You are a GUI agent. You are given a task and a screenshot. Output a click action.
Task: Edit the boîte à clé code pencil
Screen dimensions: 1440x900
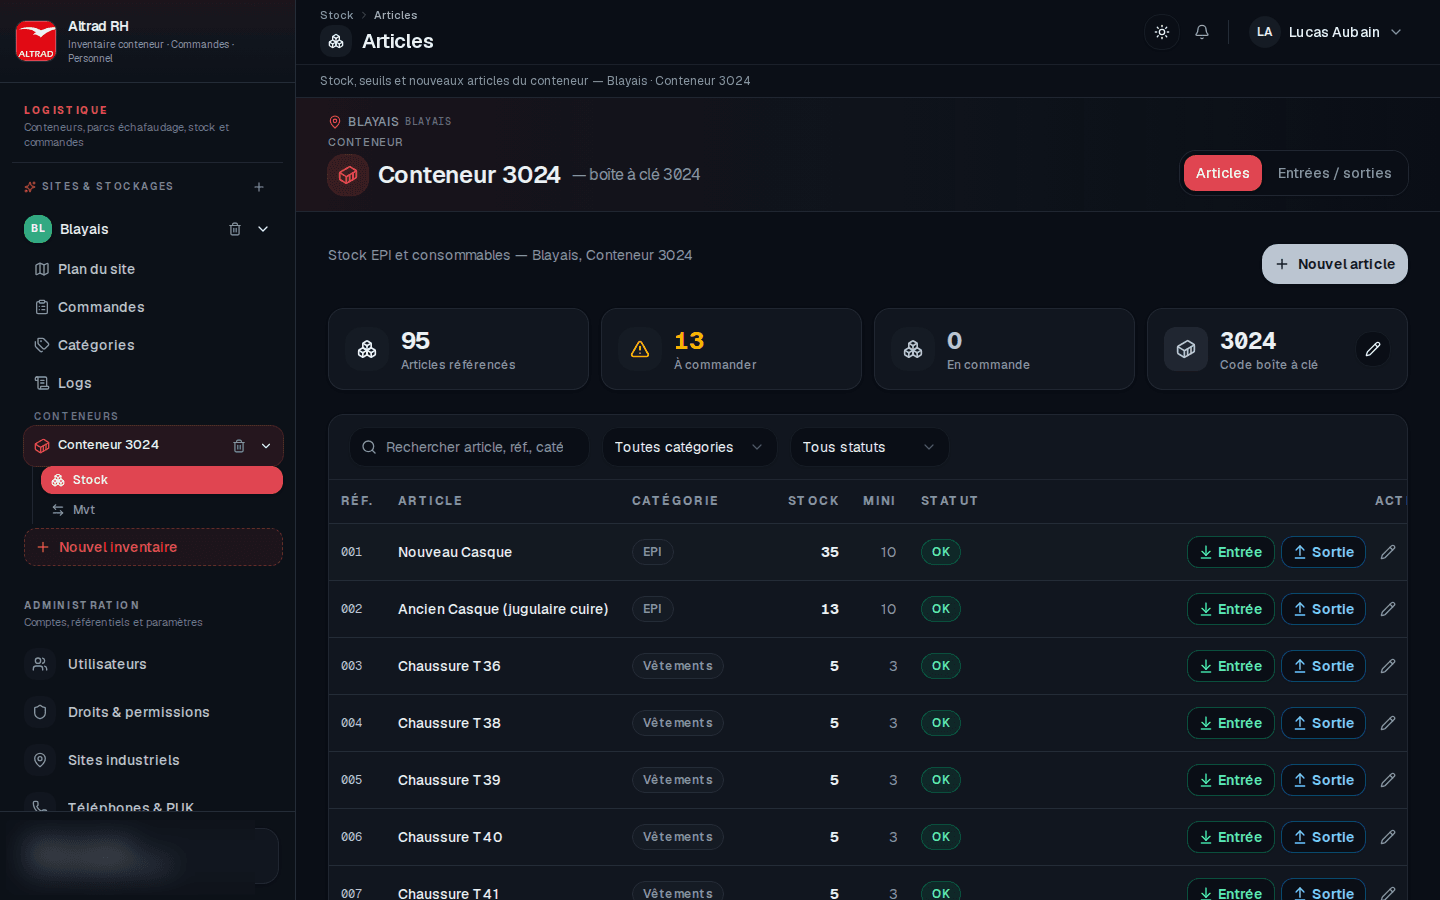[1373, 349]
